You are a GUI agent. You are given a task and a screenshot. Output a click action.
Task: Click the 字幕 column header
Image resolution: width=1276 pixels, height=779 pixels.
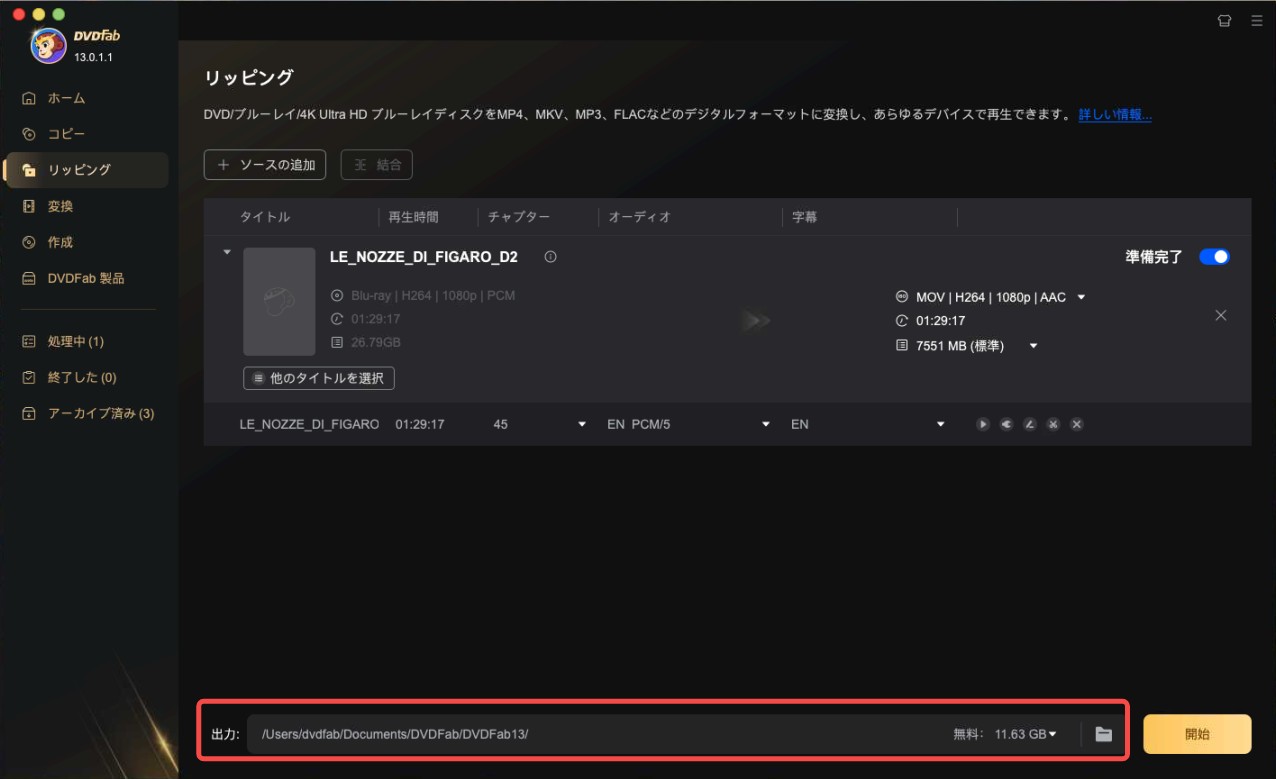click(x=805, y=217)
